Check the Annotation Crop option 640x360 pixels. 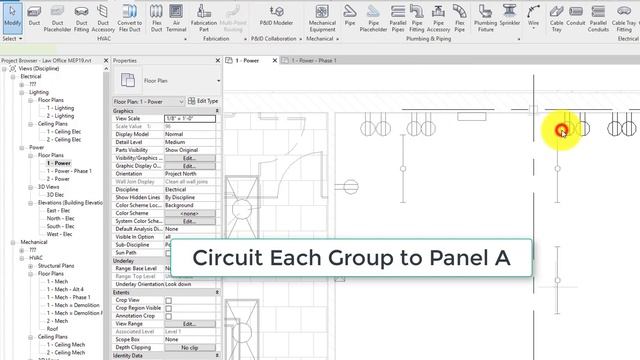point(168,316)
